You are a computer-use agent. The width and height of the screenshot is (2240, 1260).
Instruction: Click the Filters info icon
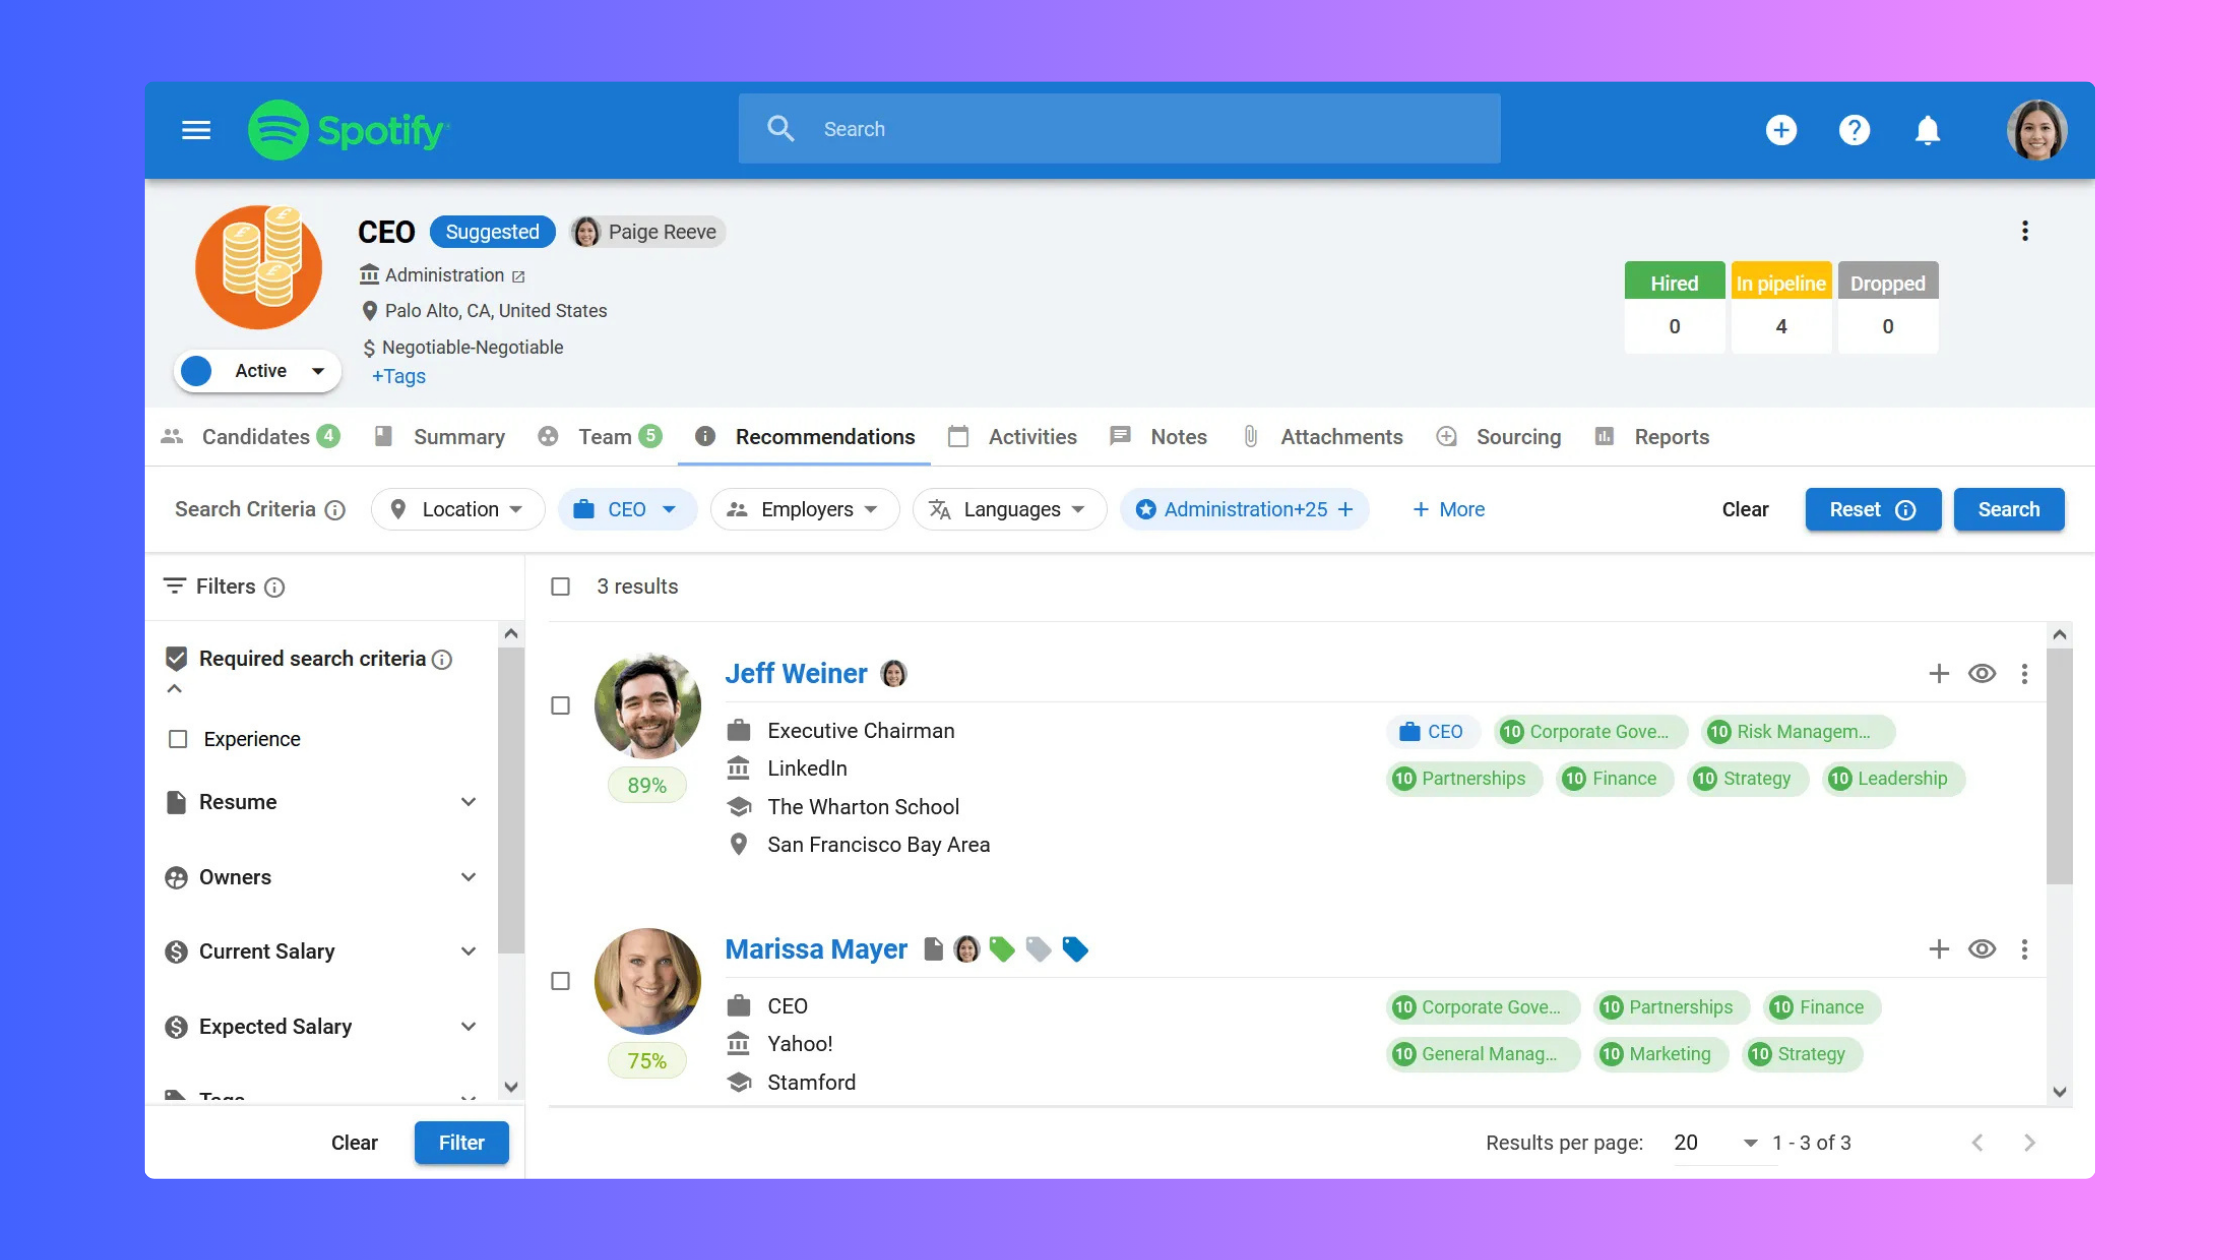pos(274,587)
